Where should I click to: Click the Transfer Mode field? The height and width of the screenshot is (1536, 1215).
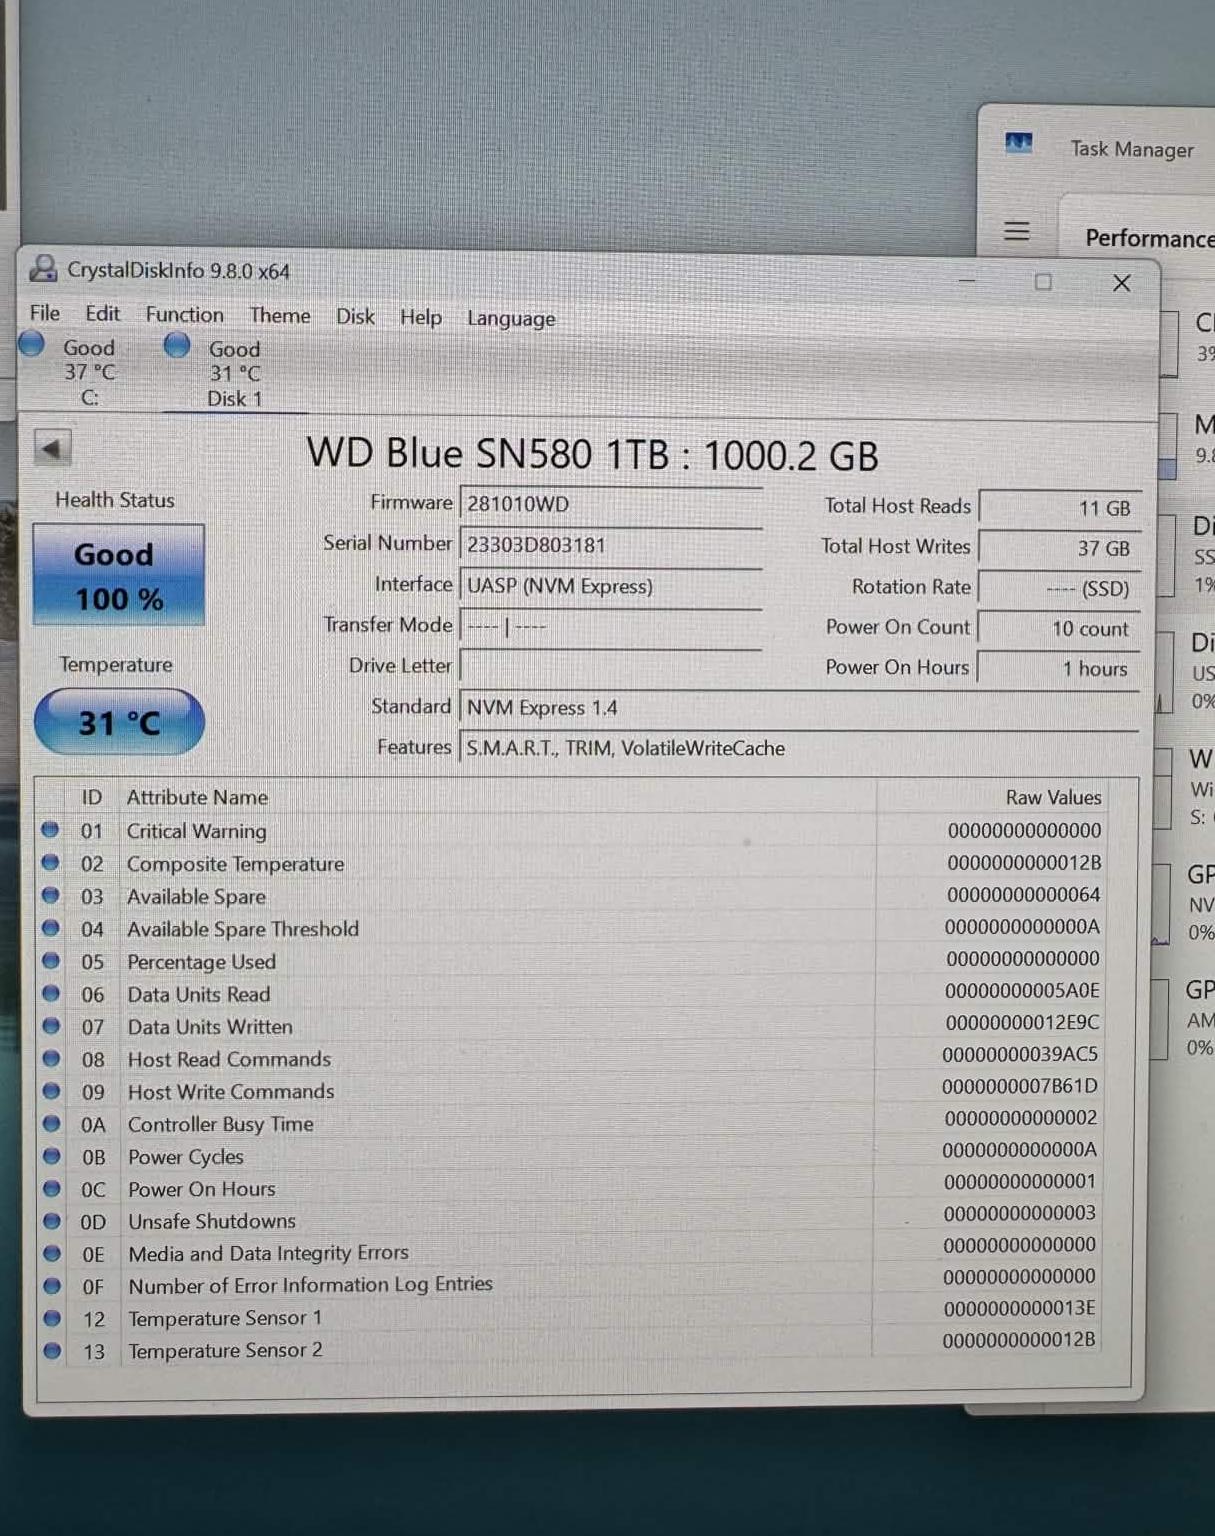click(611, 627)
